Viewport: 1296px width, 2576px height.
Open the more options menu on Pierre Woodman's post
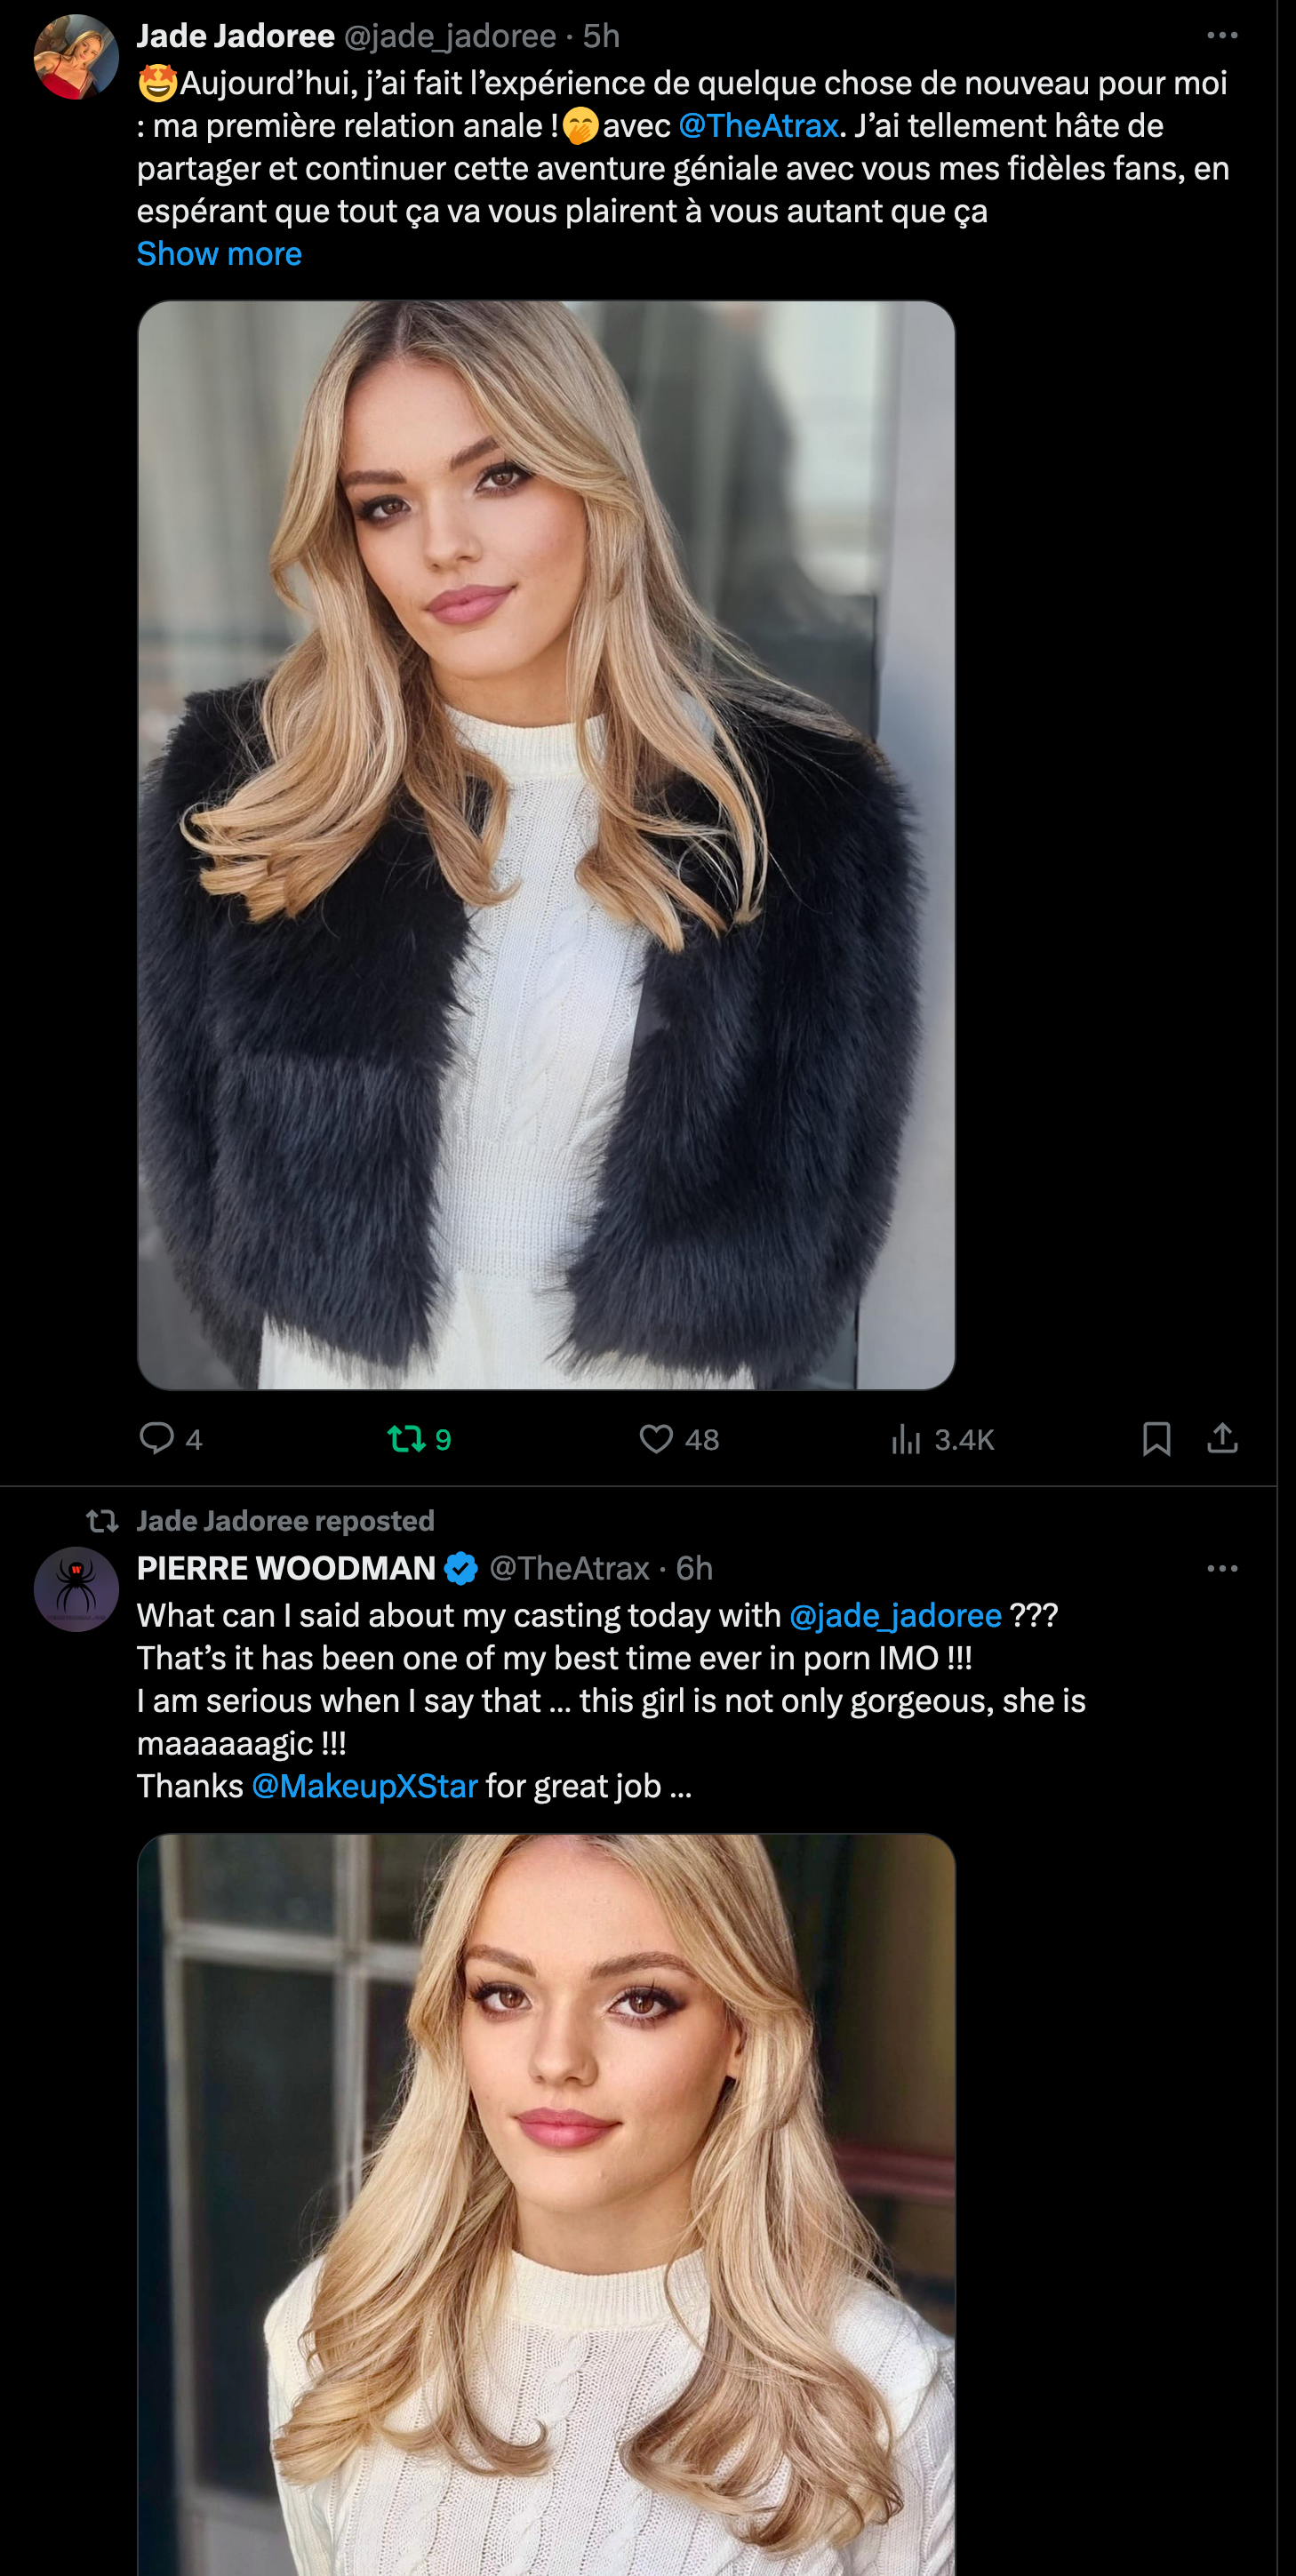(x=1222, y=1568)
